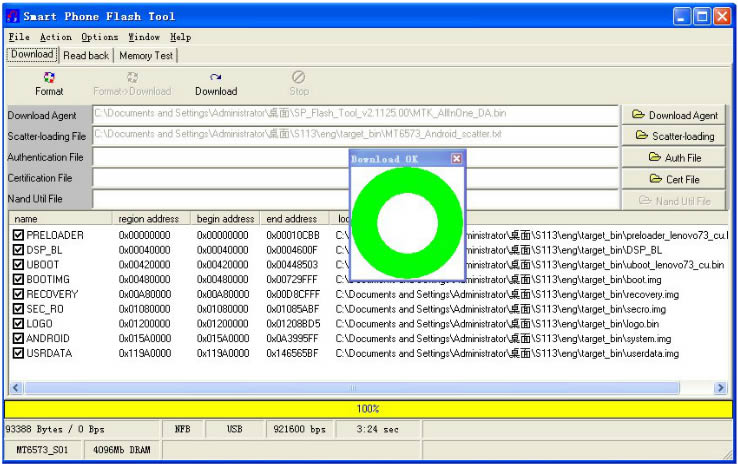738x468 pixels.
Task: Disable the USRDATA checkbox
Action: pos(18,353)
